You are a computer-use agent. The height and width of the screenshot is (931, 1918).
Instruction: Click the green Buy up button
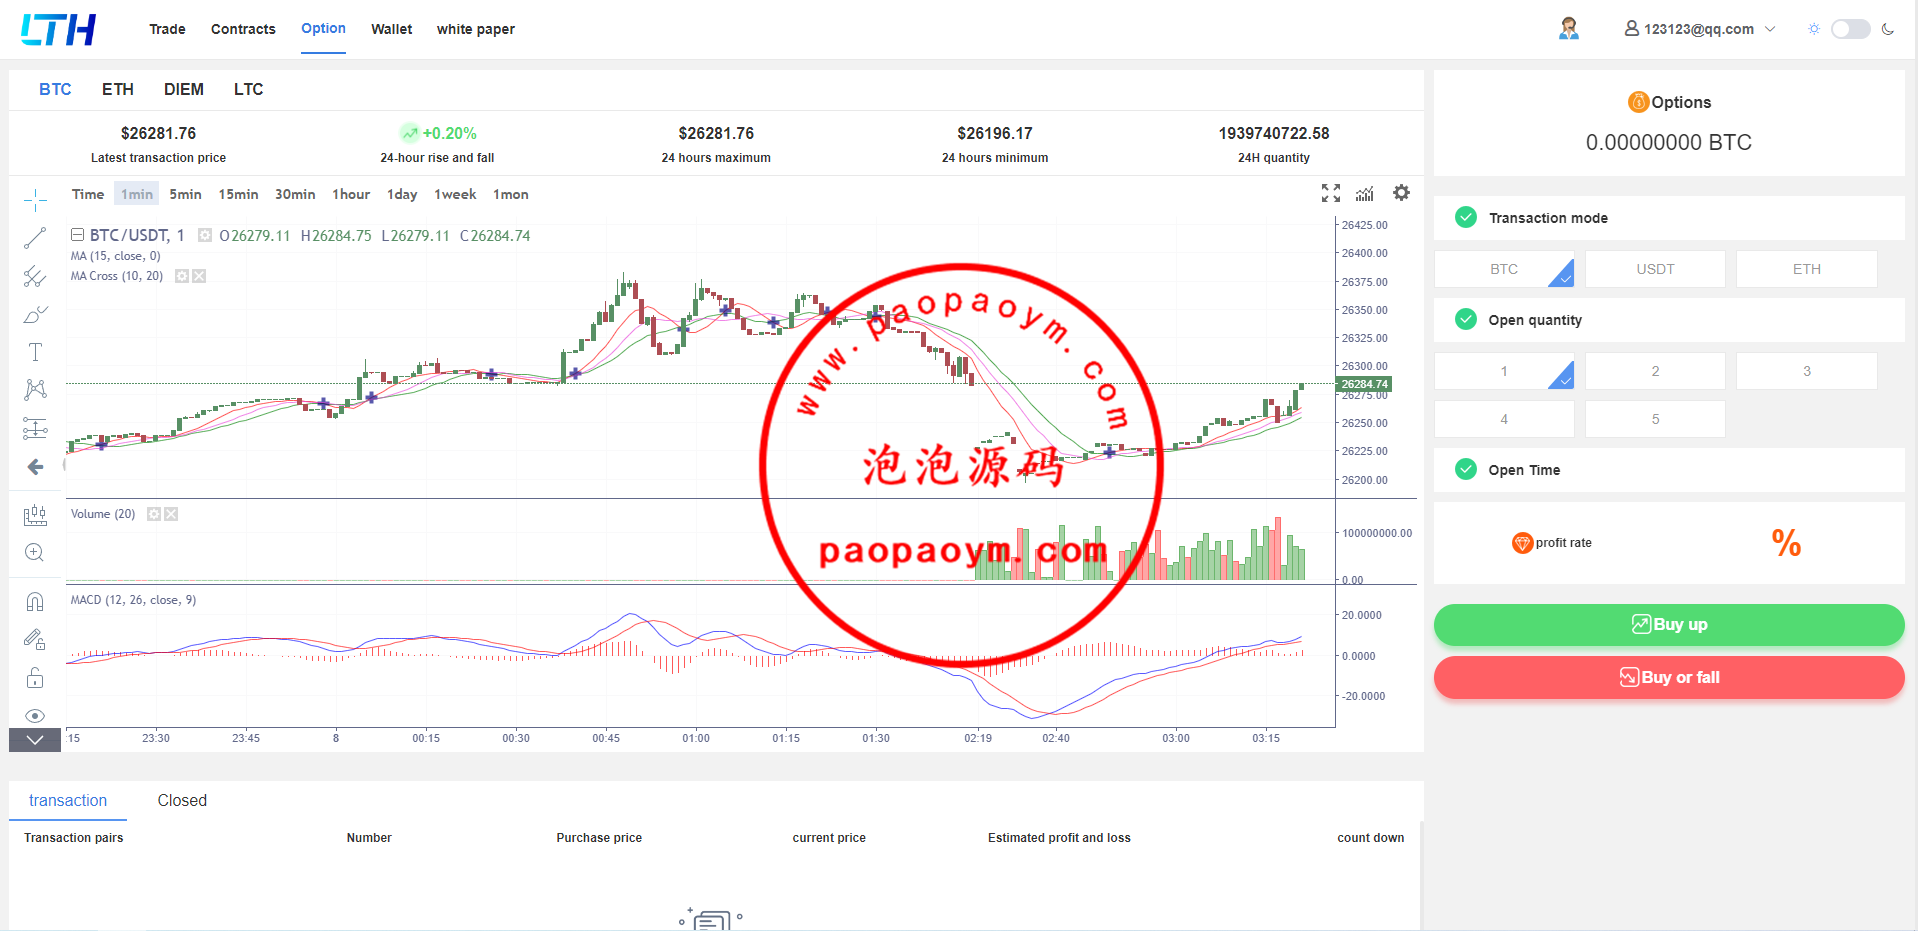[1669, 625]
